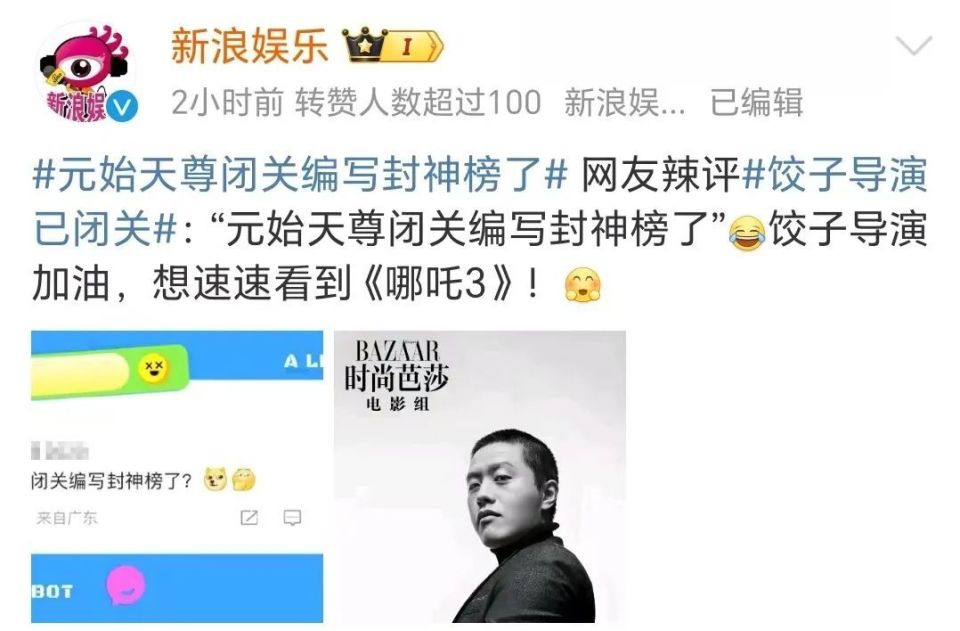Open the 新浪娱乐 profile avatar
Image resolution: width=960 pixels, height=631 pixels.
coord(85,72)
